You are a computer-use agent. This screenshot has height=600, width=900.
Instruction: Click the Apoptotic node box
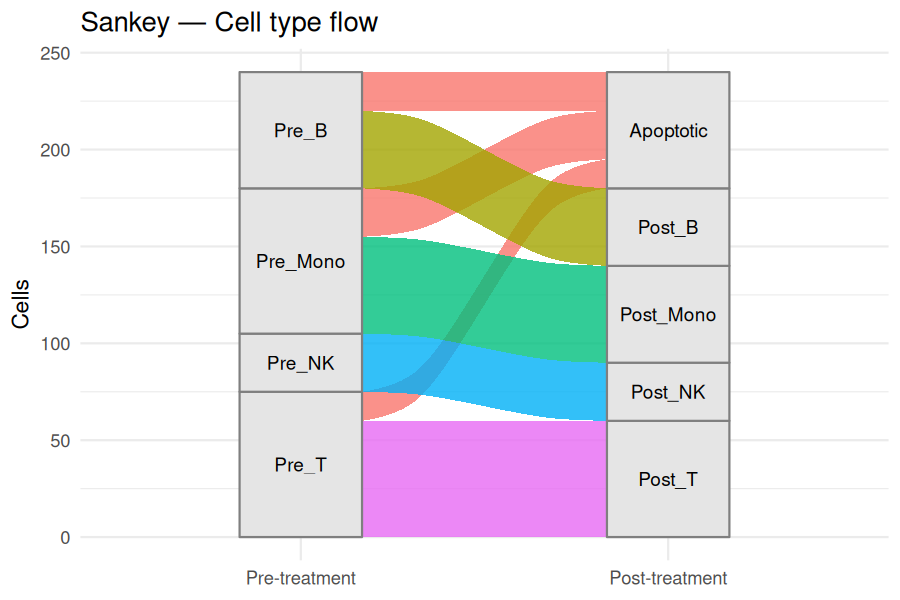668,130
